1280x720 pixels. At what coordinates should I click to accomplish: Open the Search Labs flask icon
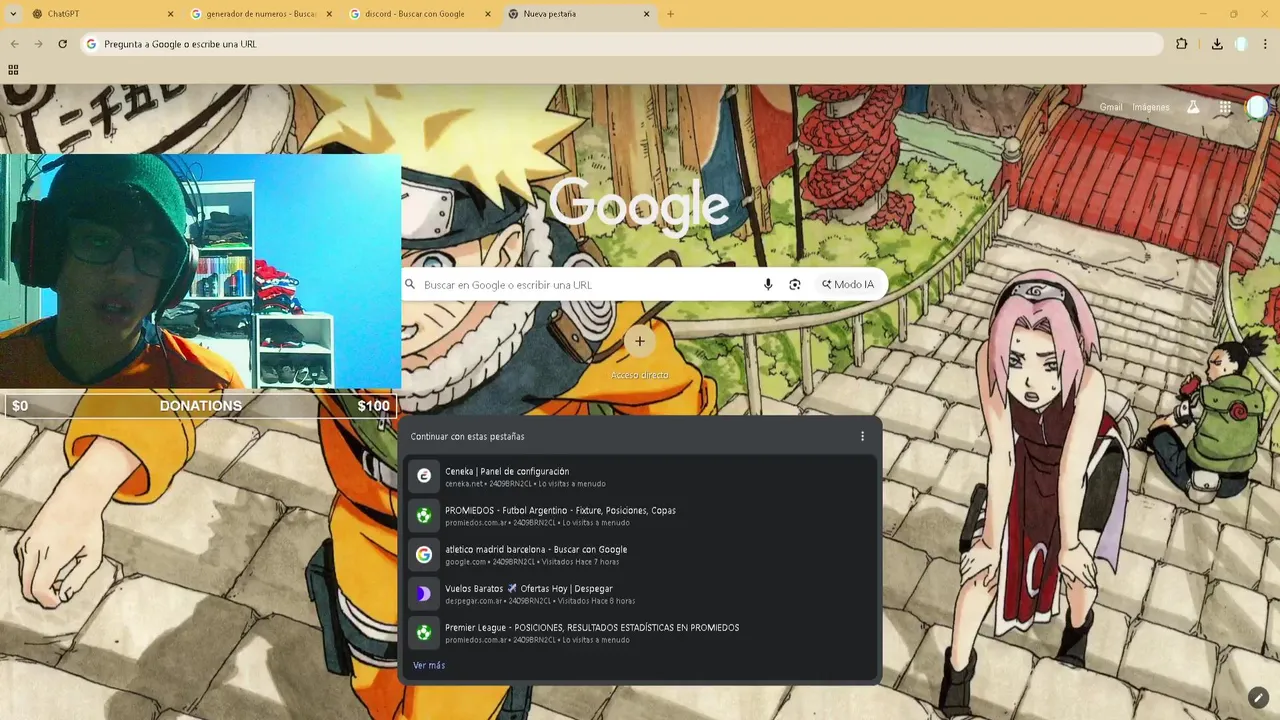[x=1193, y=107]
